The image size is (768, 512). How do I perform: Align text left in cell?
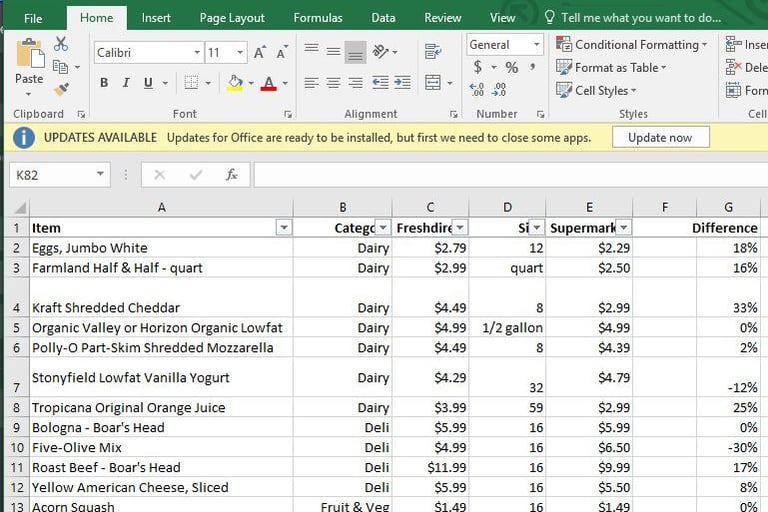point(312,83)
